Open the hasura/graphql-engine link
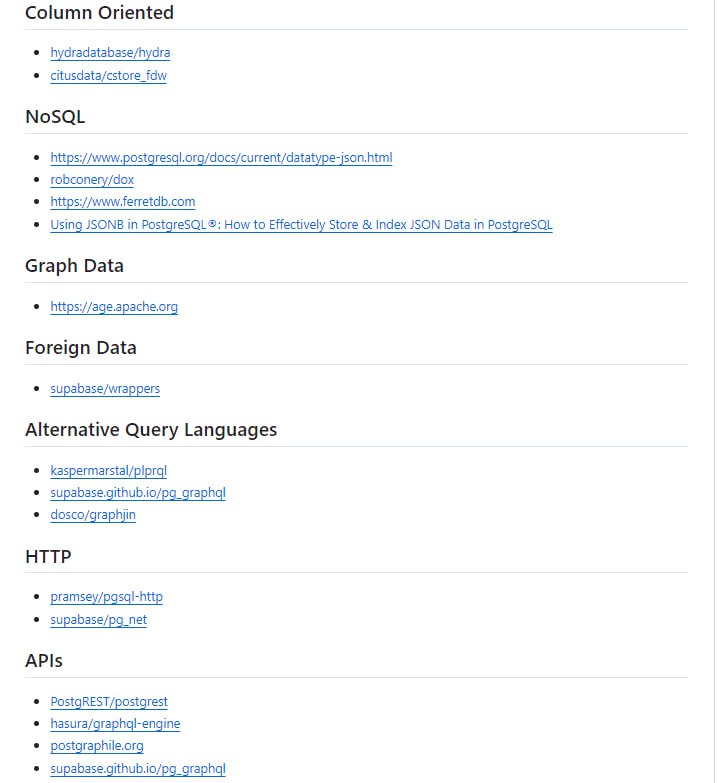This screenshot has height=783, width=717. click(x=115, y=723)
